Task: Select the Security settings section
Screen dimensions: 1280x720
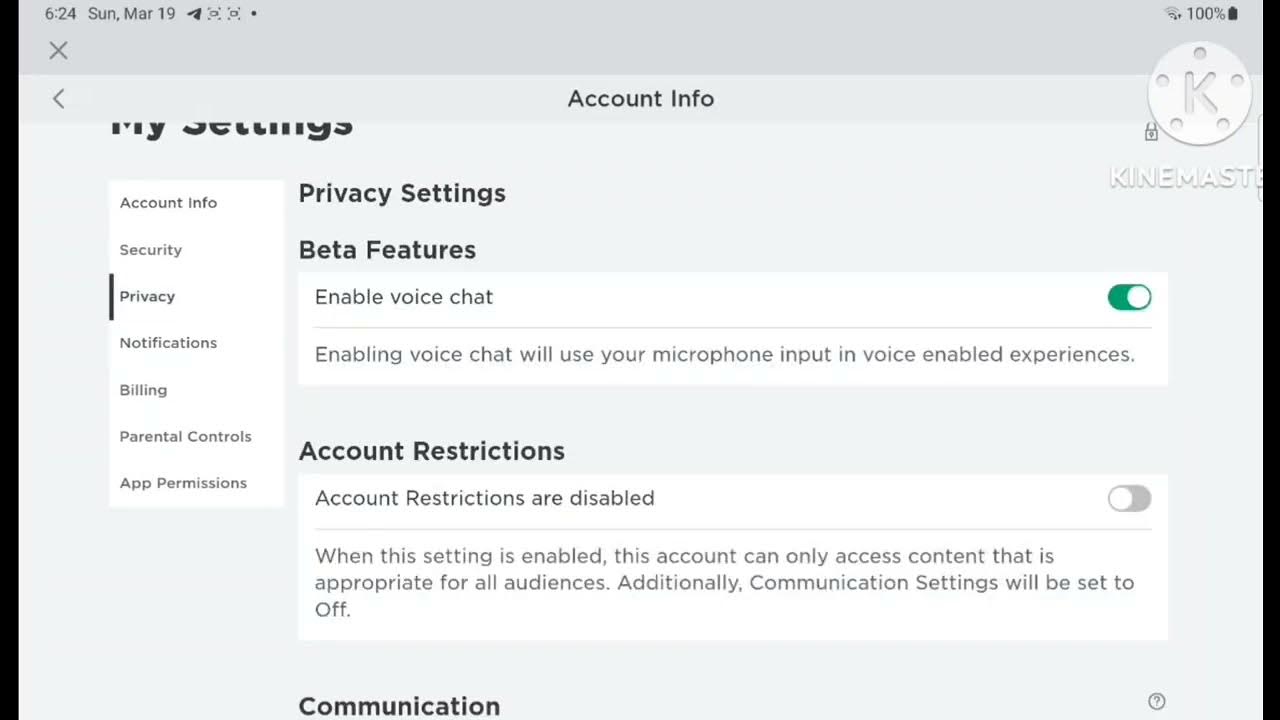Action: [151, 250]
